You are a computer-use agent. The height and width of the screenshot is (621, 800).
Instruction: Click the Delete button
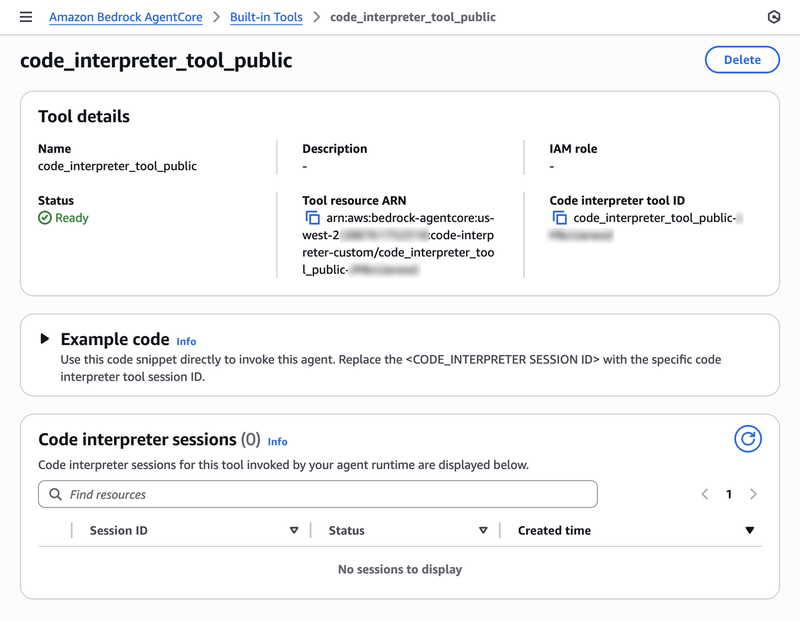[742, 60]
